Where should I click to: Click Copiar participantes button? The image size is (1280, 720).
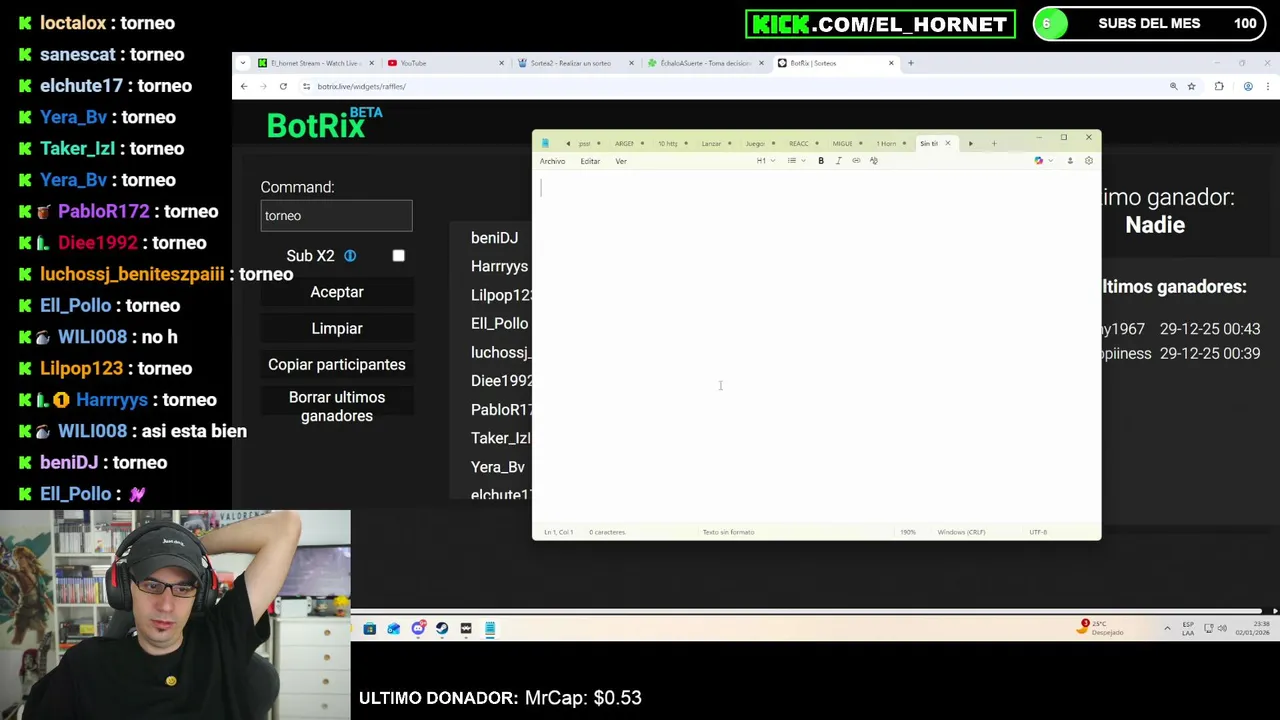click(337, 365)
